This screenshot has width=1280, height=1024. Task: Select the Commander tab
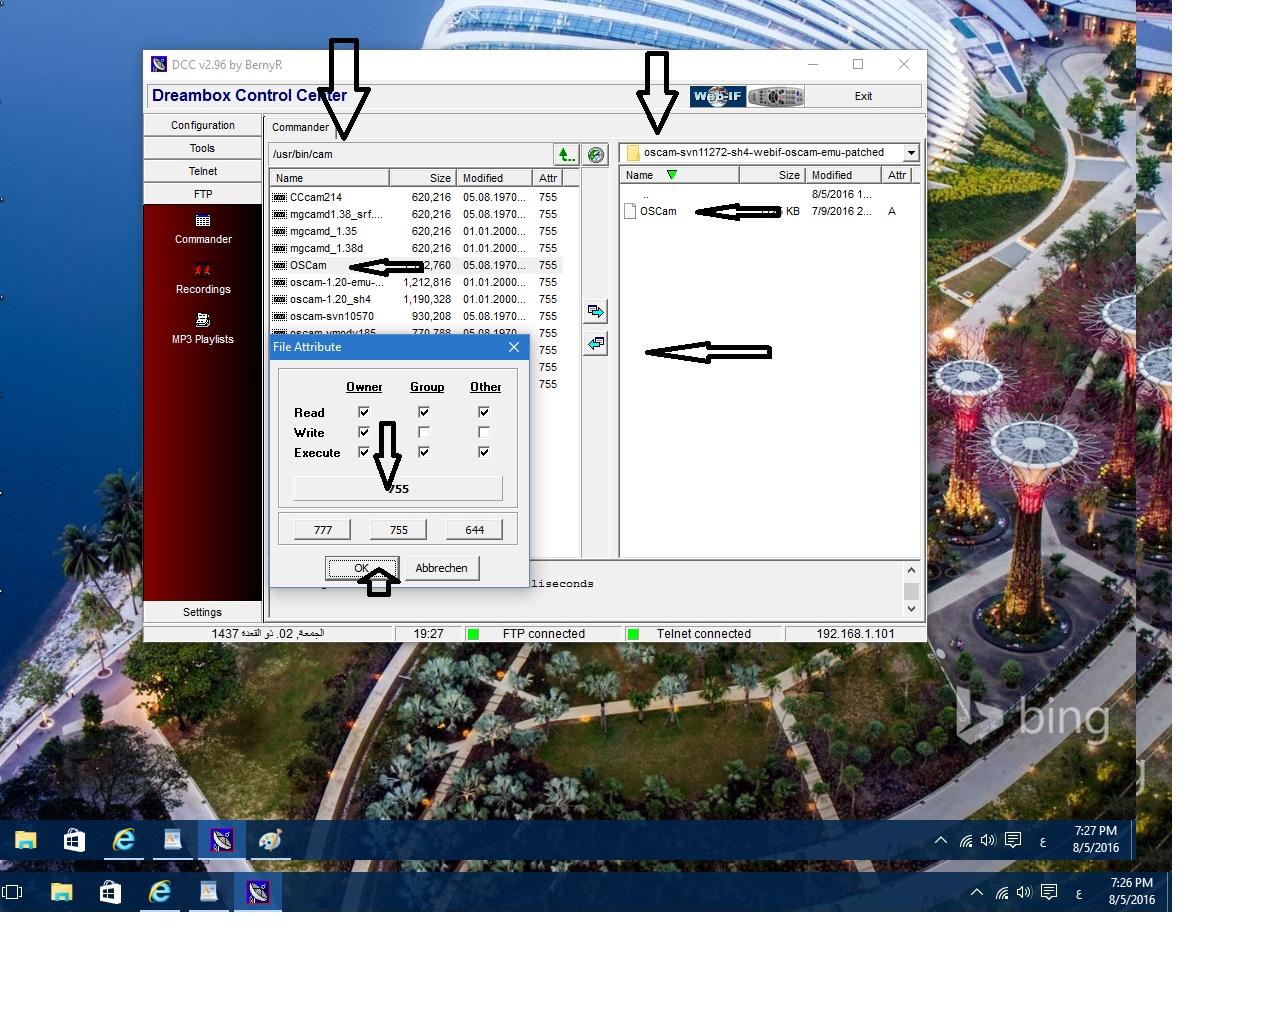300,127
